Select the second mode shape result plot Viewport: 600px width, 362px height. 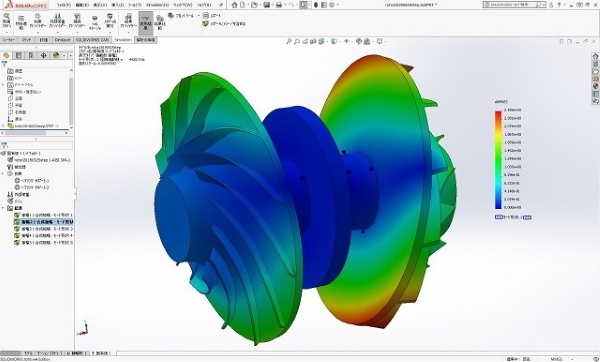coord(44,222)
